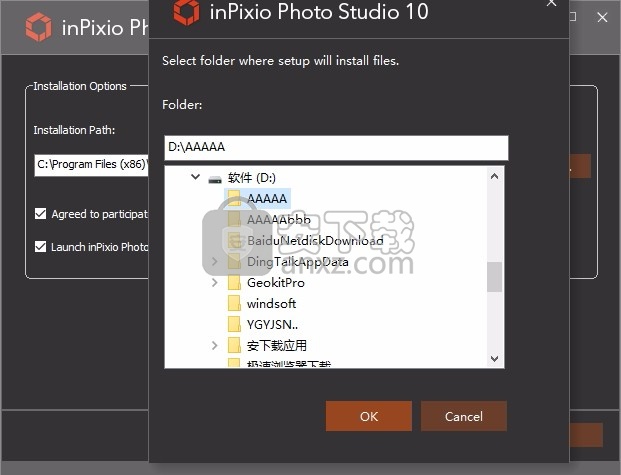Select the 安下载应用 folder
This screenshot has width=621, height=475.
tap(277, 345)
